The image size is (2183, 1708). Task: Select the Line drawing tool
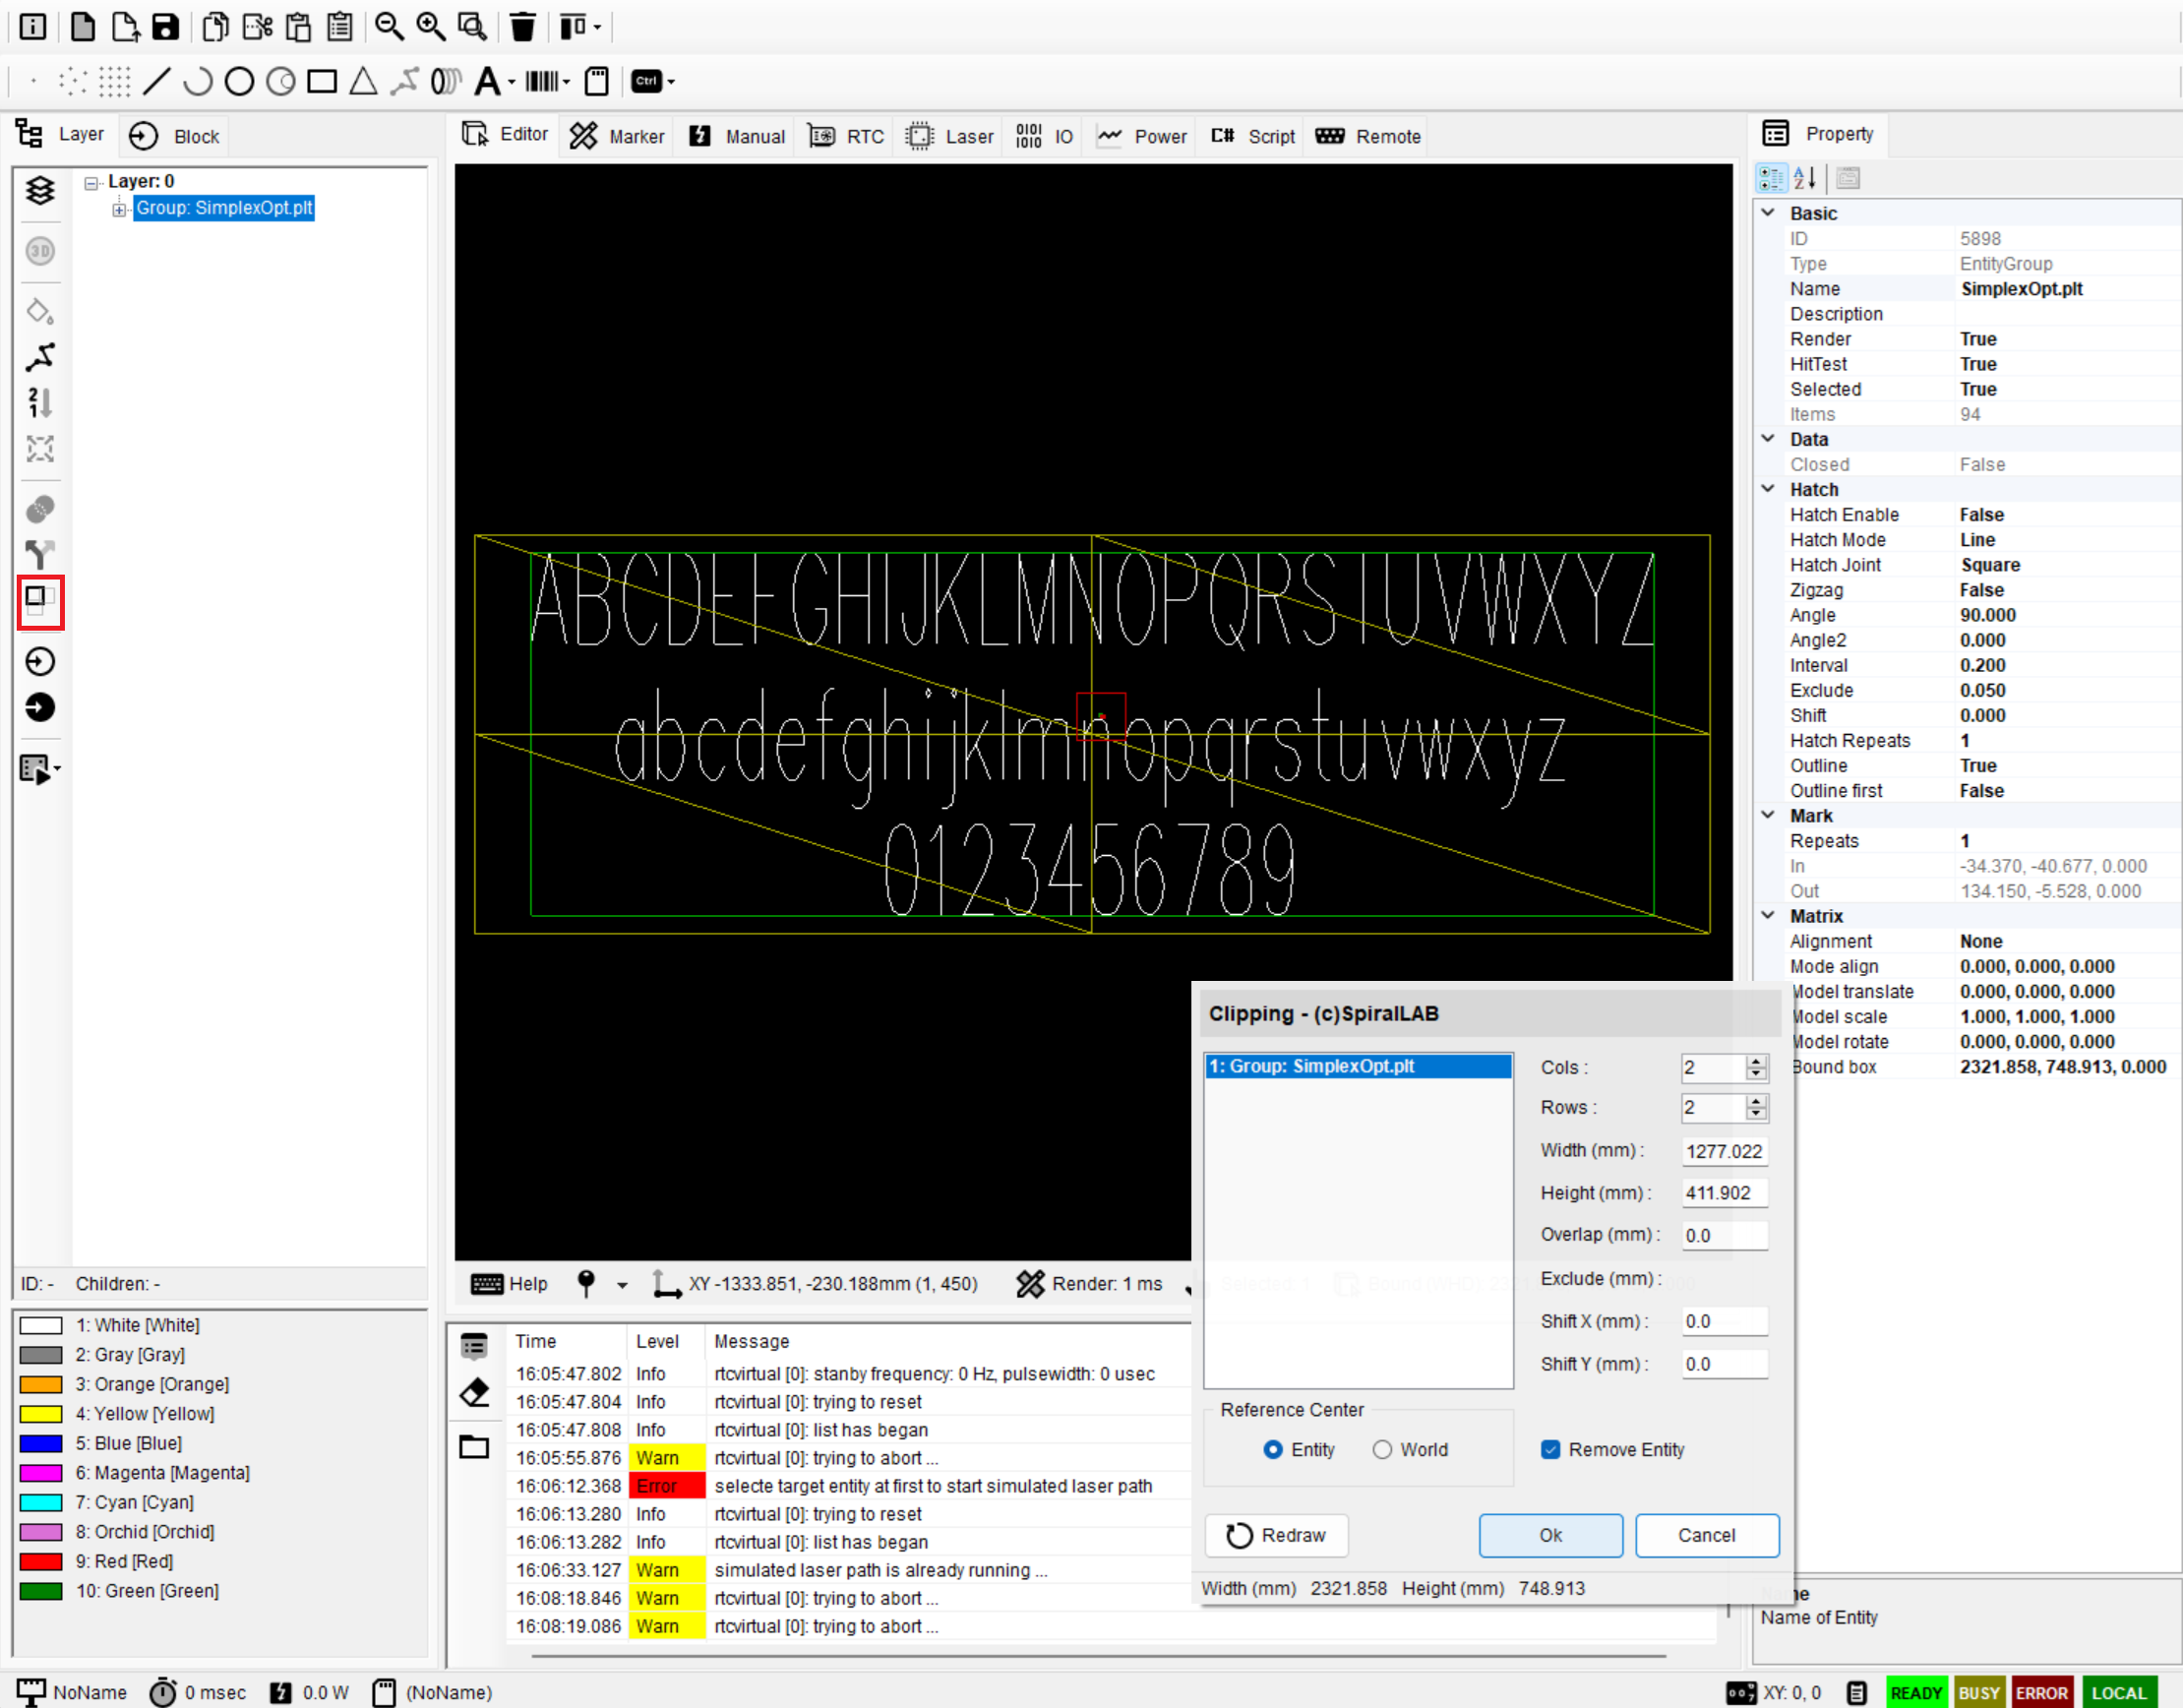click(x=157, y=81)
